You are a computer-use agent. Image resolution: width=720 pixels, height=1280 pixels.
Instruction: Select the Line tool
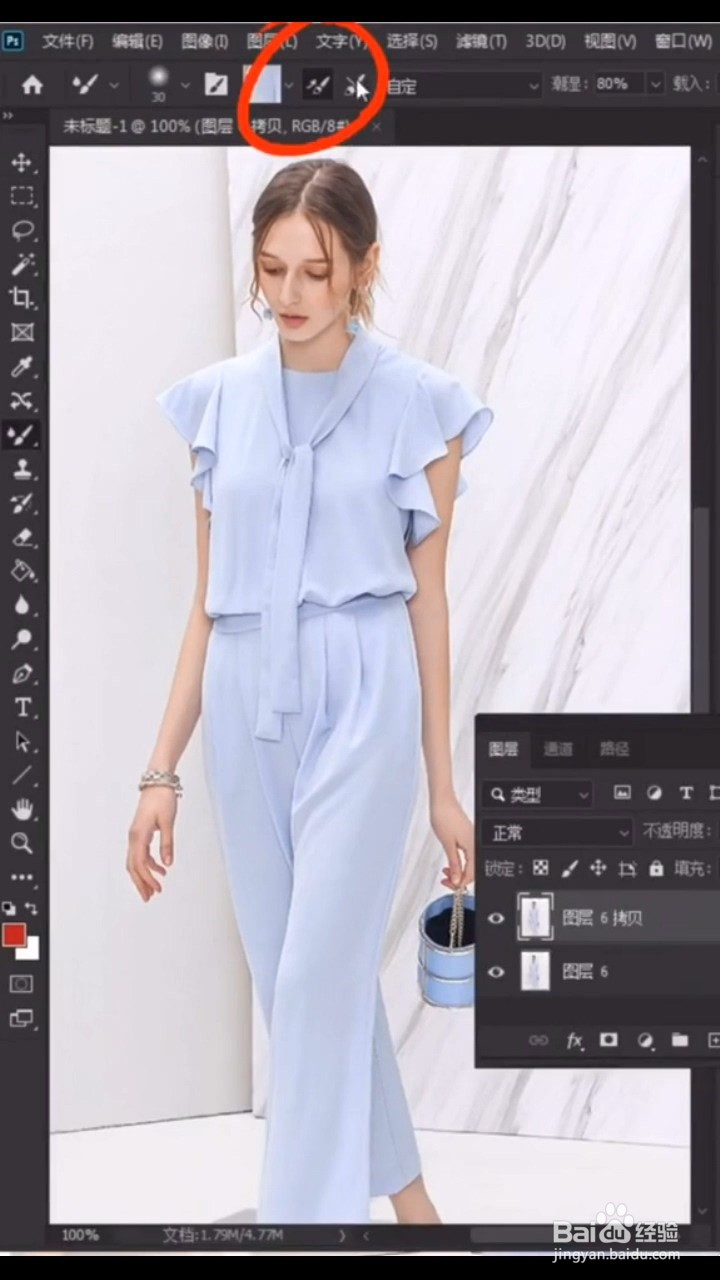click(21, 775)
